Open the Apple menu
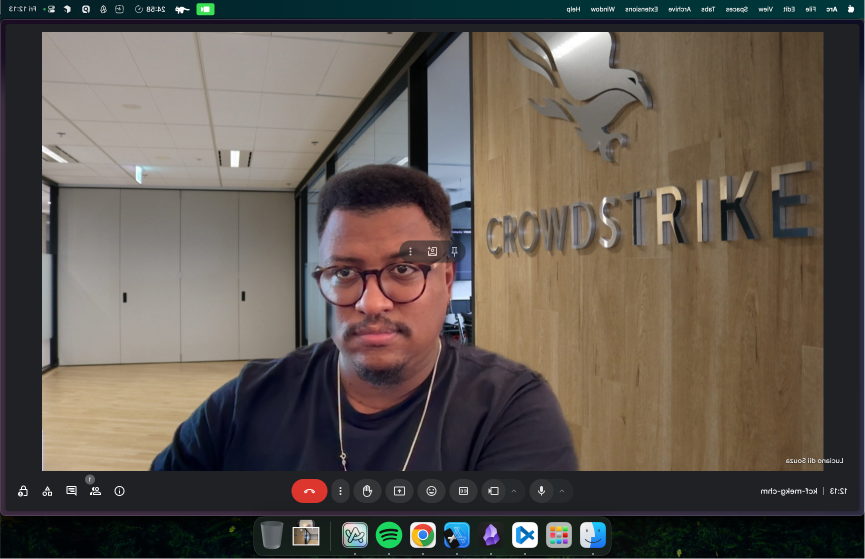865x559 pixels. [x=851, y=9]
